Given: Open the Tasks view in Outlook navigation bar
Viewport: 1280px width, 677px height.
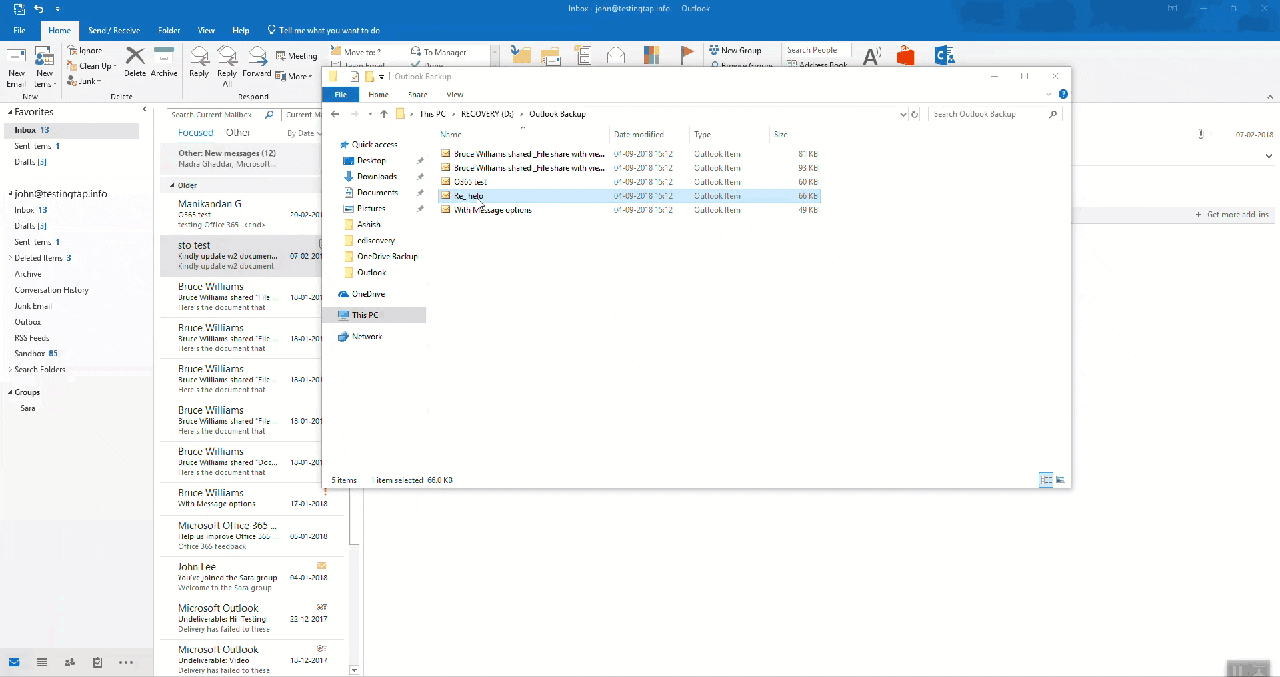Looking at the screenshot, I should click(97, 662).
